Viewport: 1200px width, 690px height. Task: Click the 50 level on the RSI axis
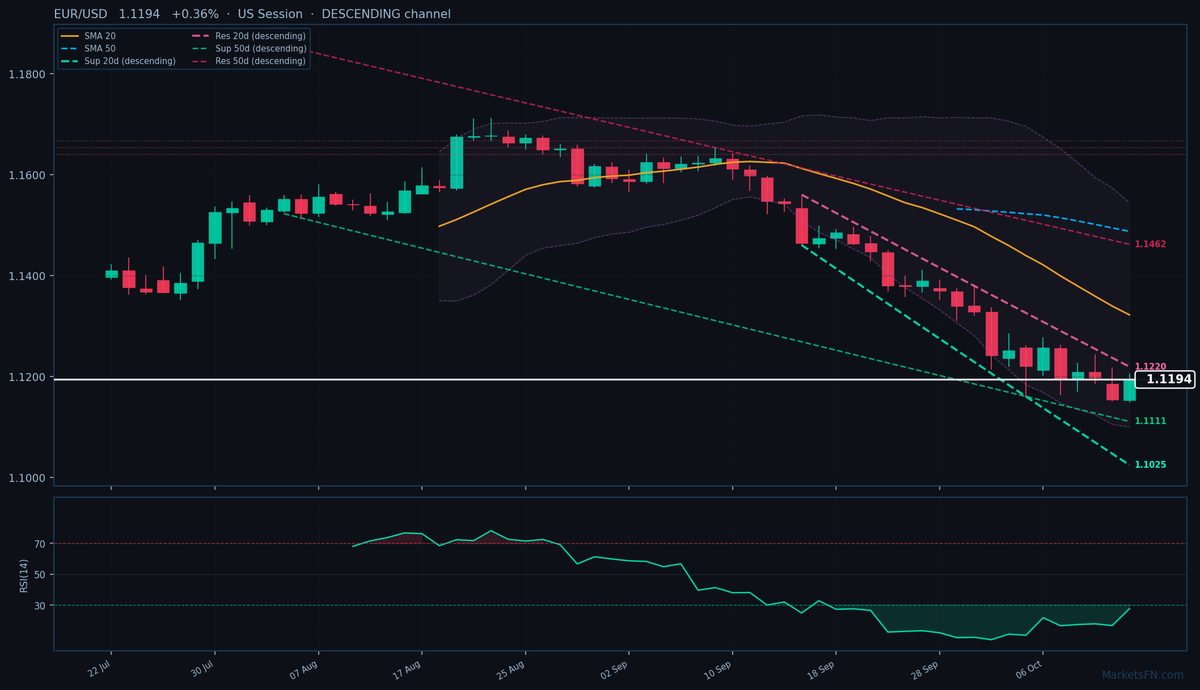pyautogui.click(x=41, y=575)
